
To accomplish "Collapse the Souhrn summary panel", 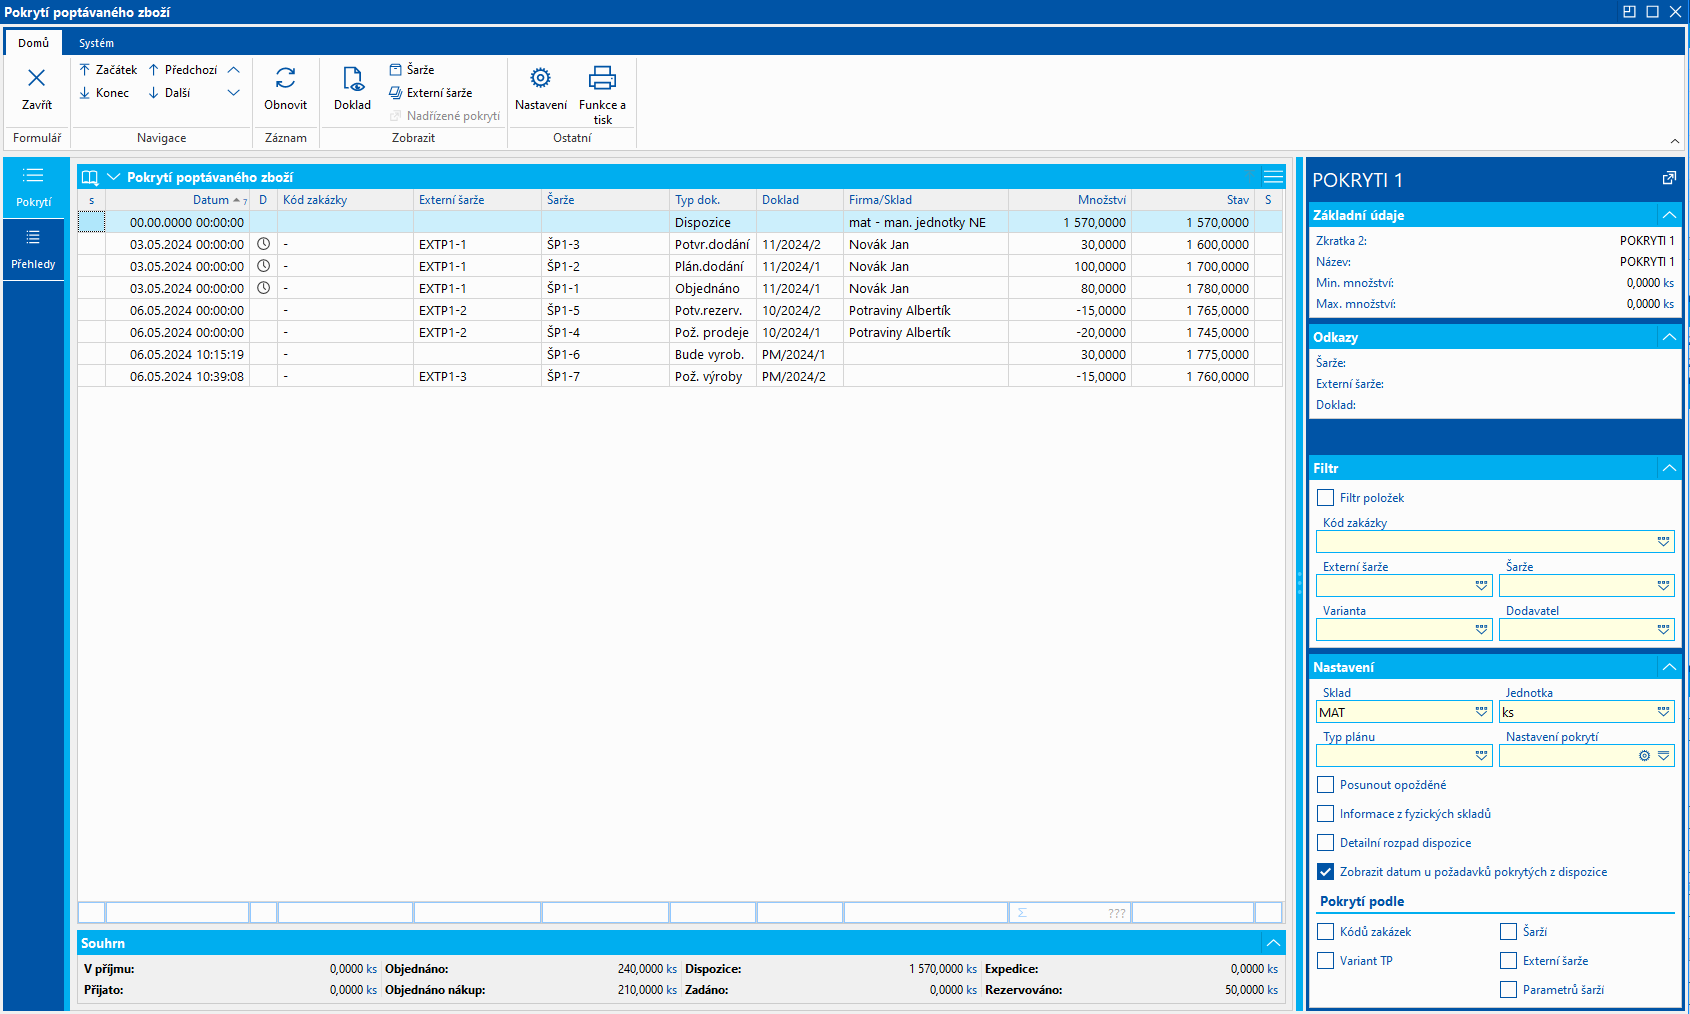I will coord(1273,943).
